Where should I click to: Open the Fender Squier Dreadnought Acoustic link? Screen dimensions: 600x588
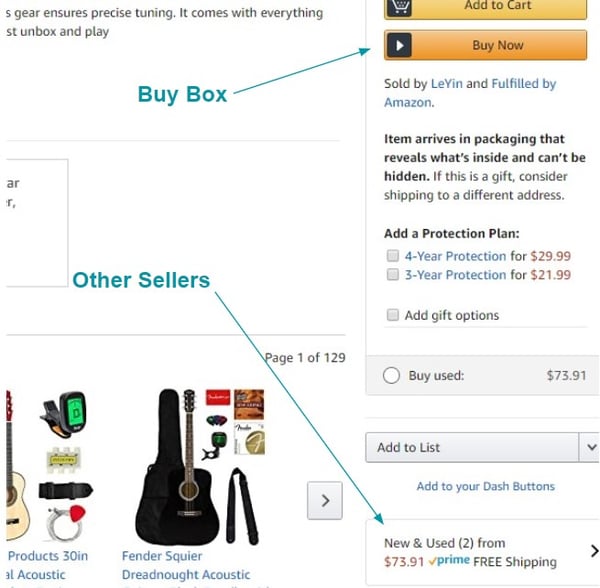point(186,565)
